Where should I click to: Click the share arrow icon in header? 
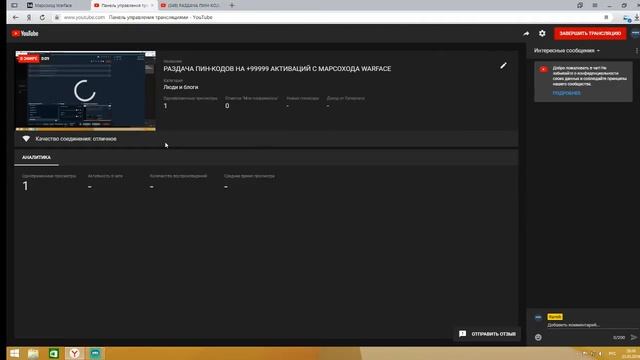[x=526, y=33]
